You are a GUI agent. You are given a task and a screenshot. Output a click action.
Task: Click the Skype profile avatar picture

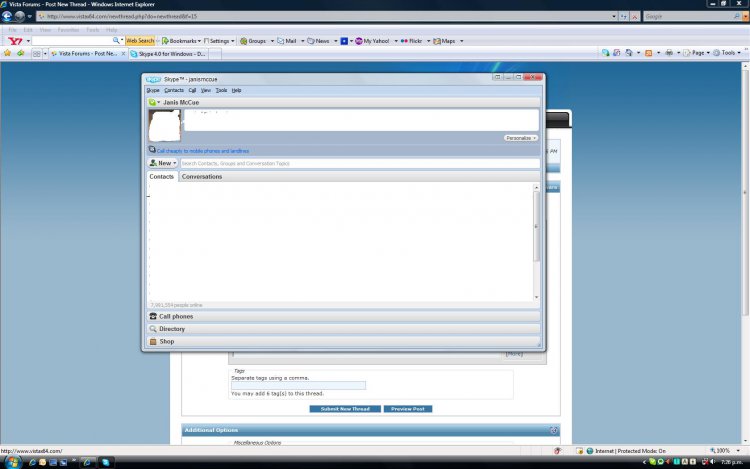coord(164,125)
